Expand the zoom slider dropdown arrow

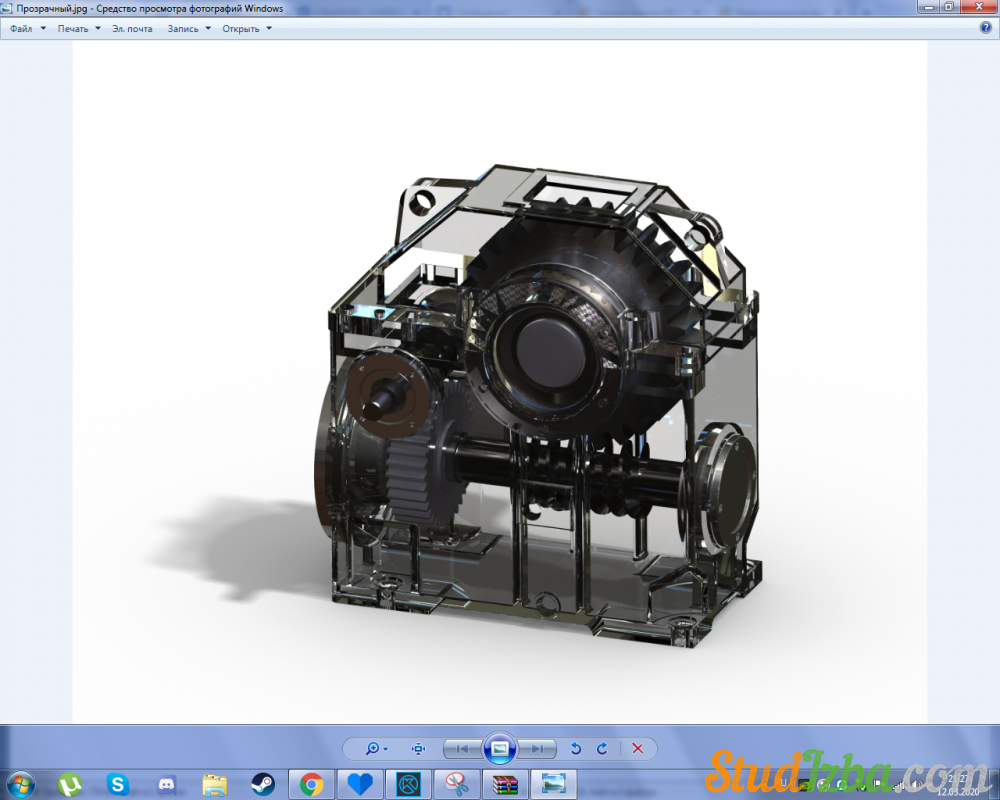(385, 749)
